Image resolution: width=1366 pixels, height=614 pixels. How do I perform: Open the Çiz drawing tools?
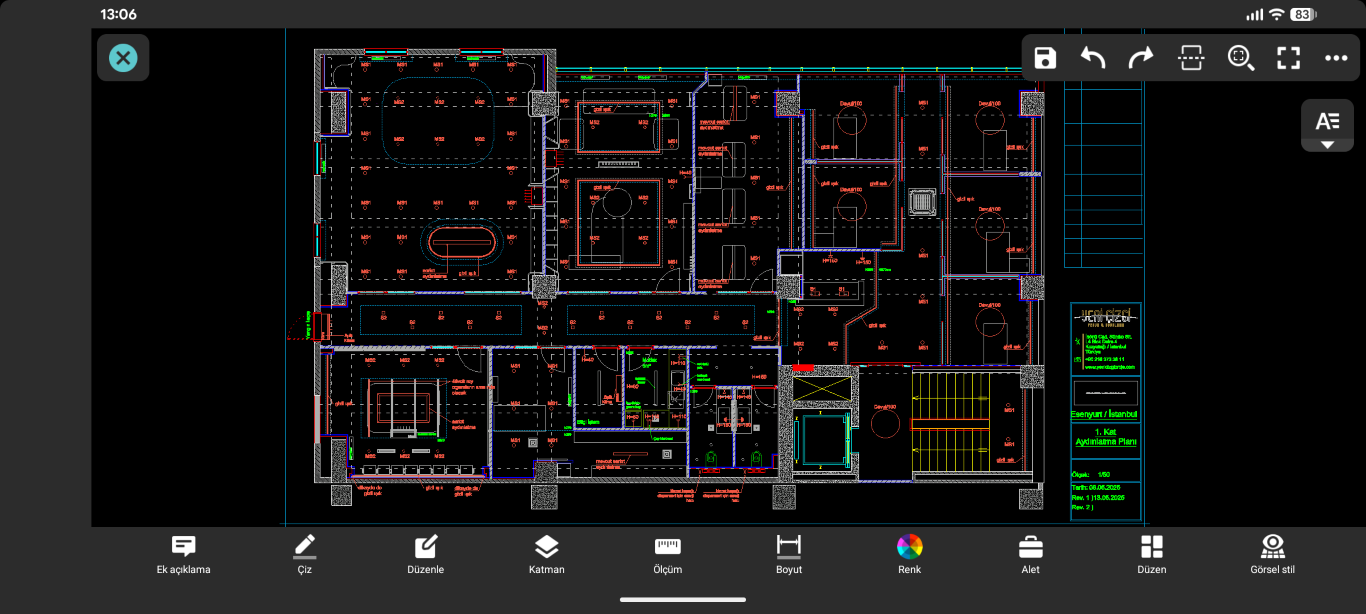click(305, 555)
